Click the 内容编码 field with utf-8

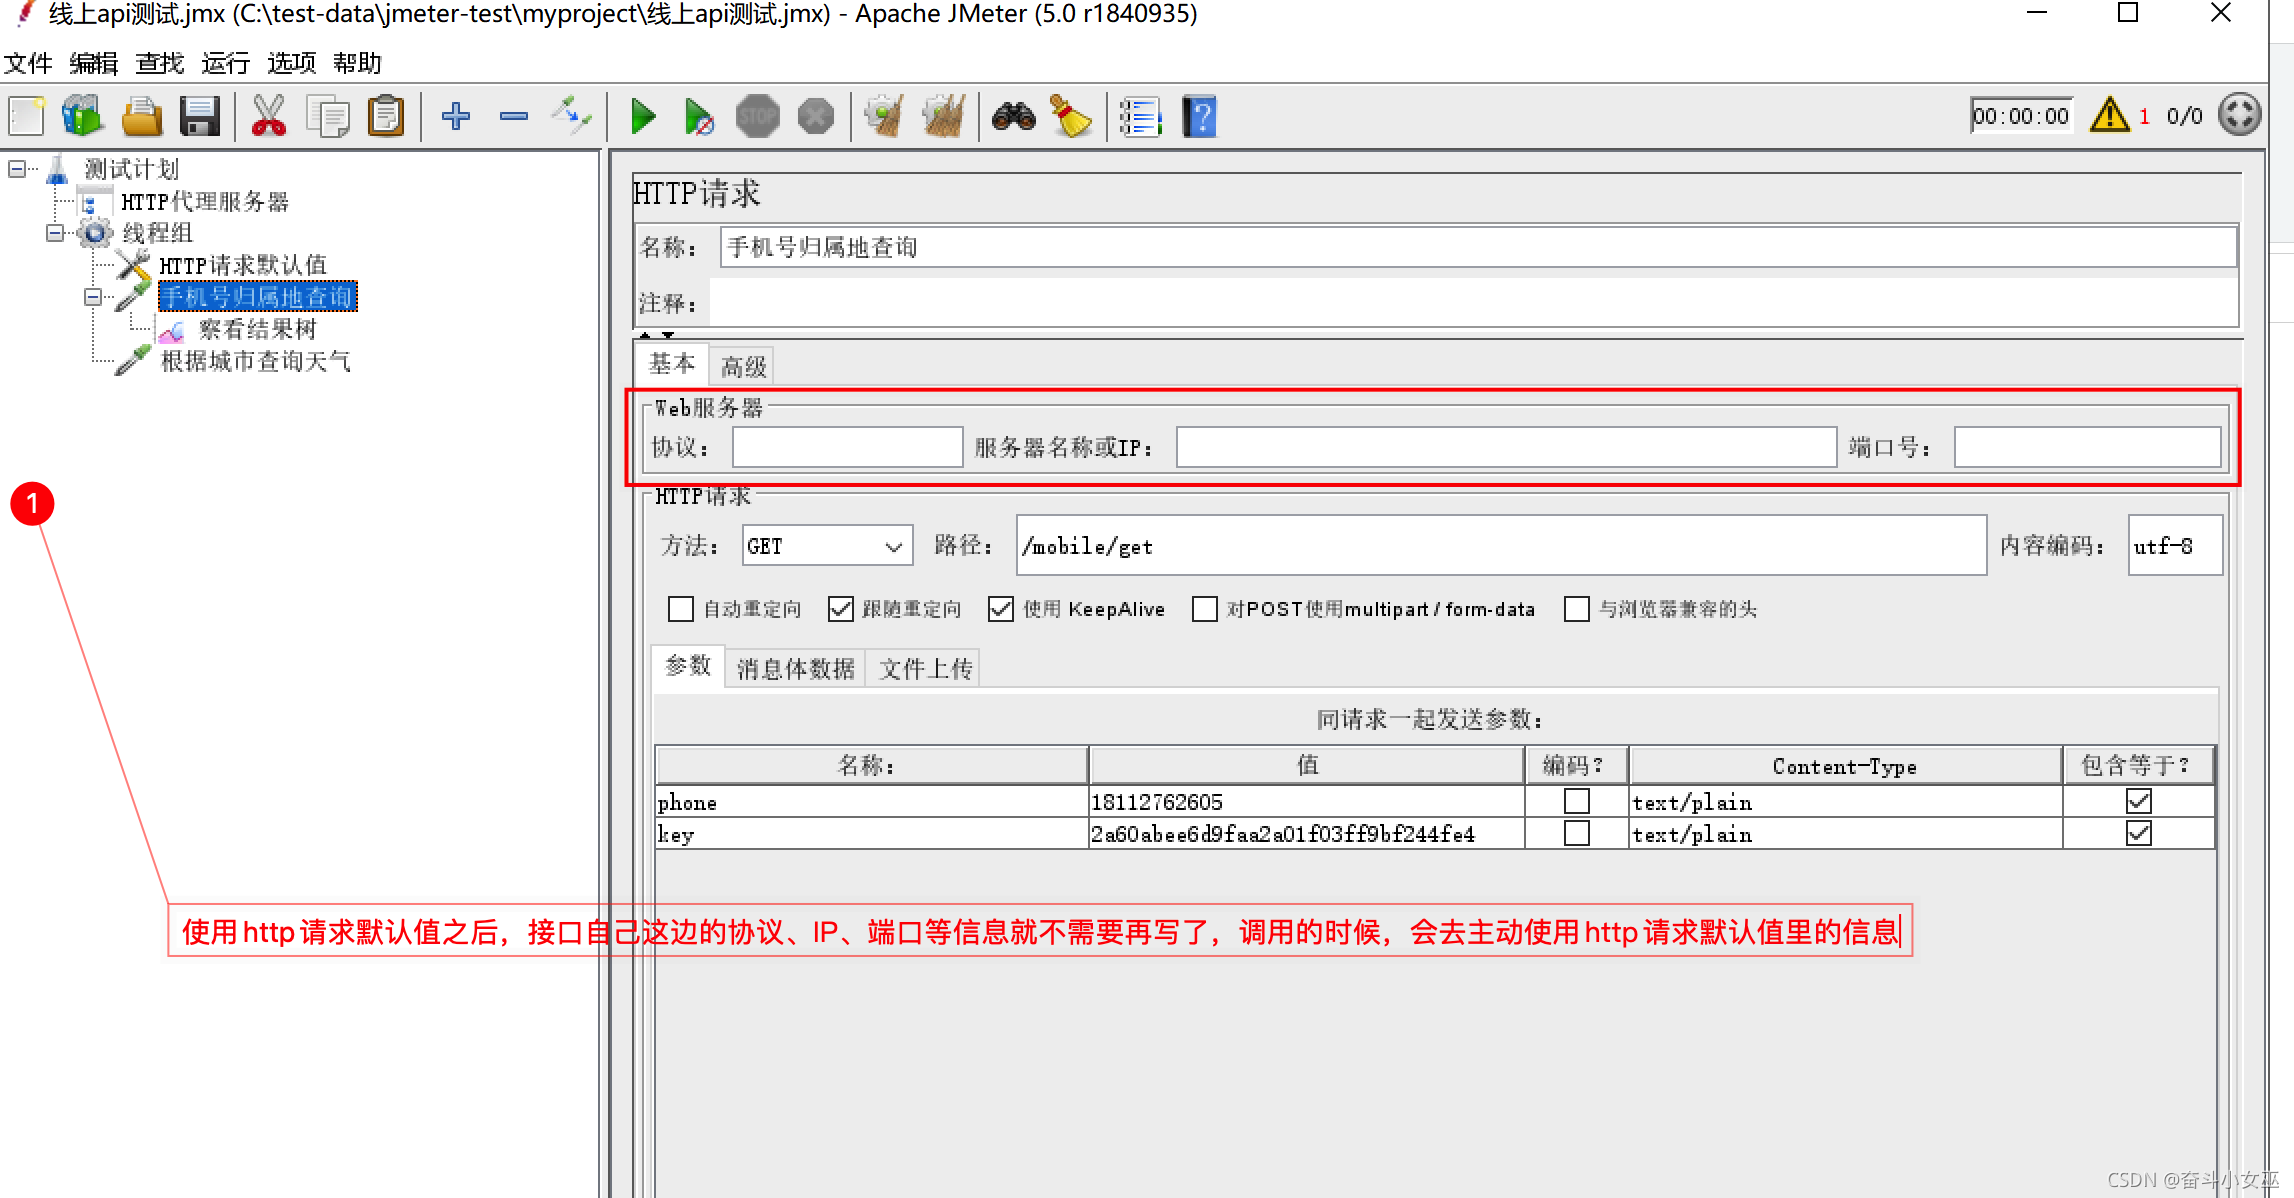(x=2175, y=545)
